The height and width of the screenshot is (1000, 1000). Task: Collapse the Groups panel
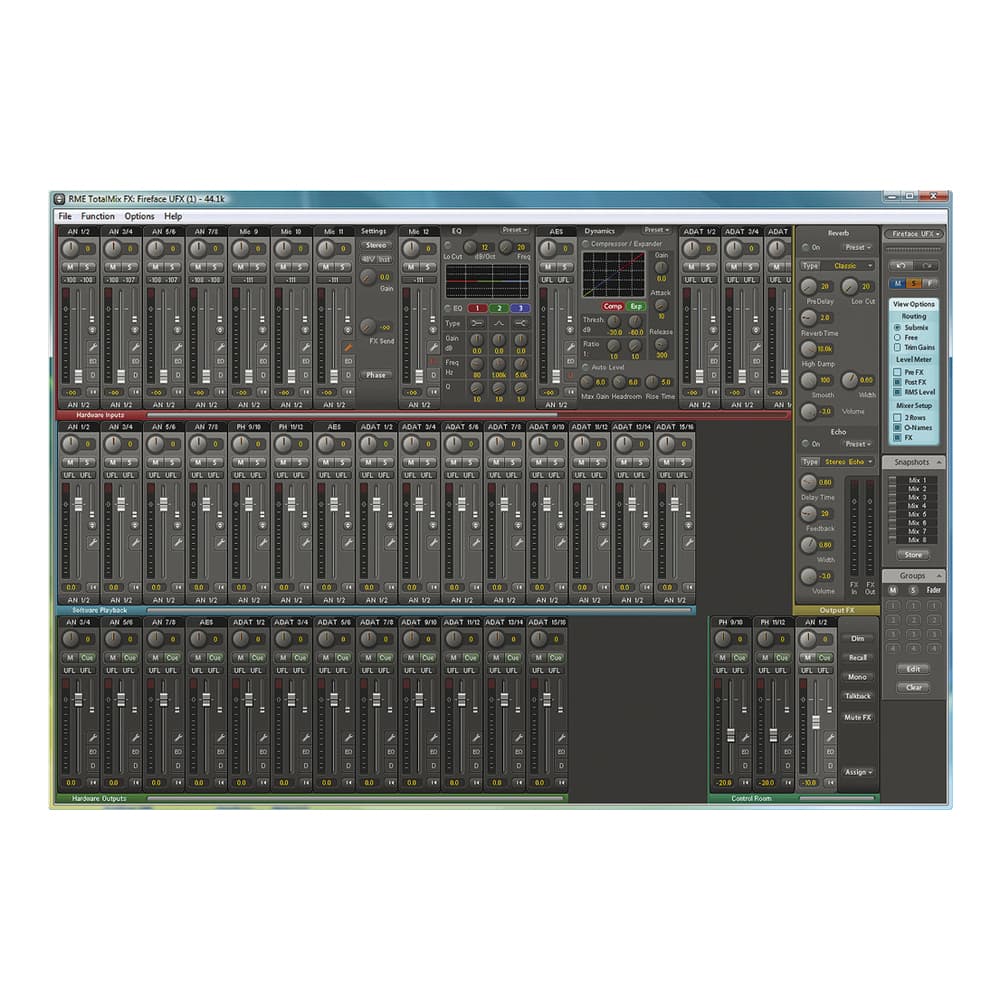click(x=939, y=575)
